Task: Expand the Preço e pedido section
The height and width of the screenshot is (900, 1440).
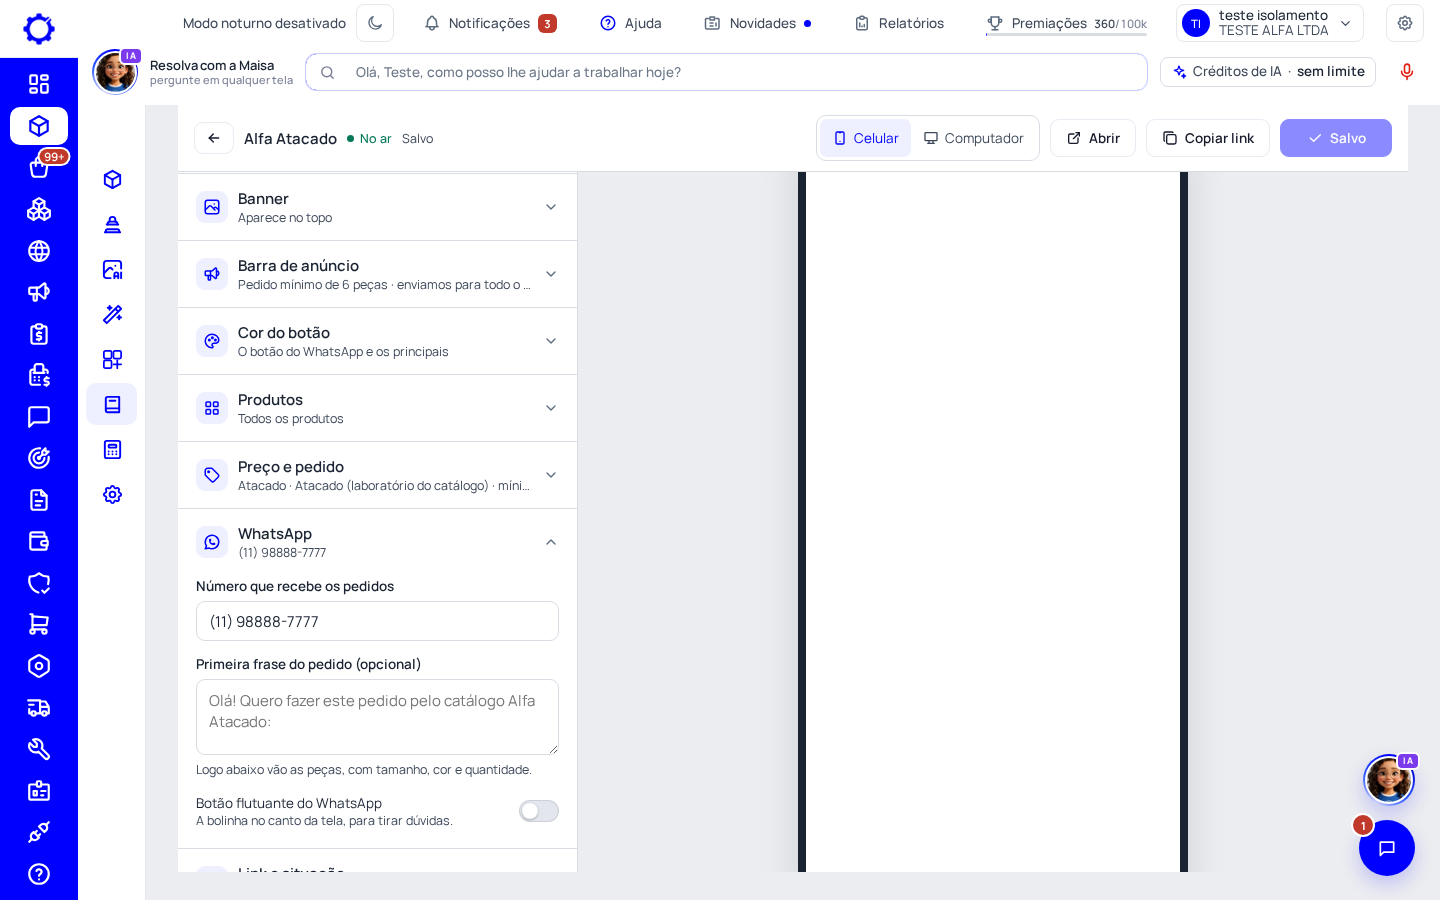Action: point(377,475)
